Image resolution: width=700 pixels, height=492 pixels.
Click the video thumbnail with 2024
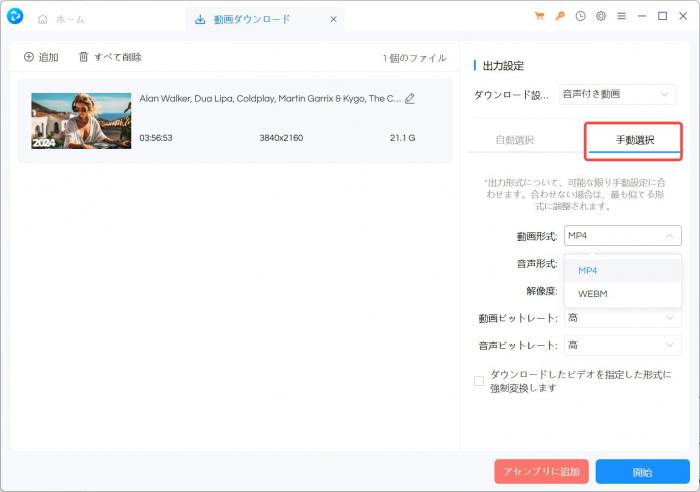pos(81,121)
